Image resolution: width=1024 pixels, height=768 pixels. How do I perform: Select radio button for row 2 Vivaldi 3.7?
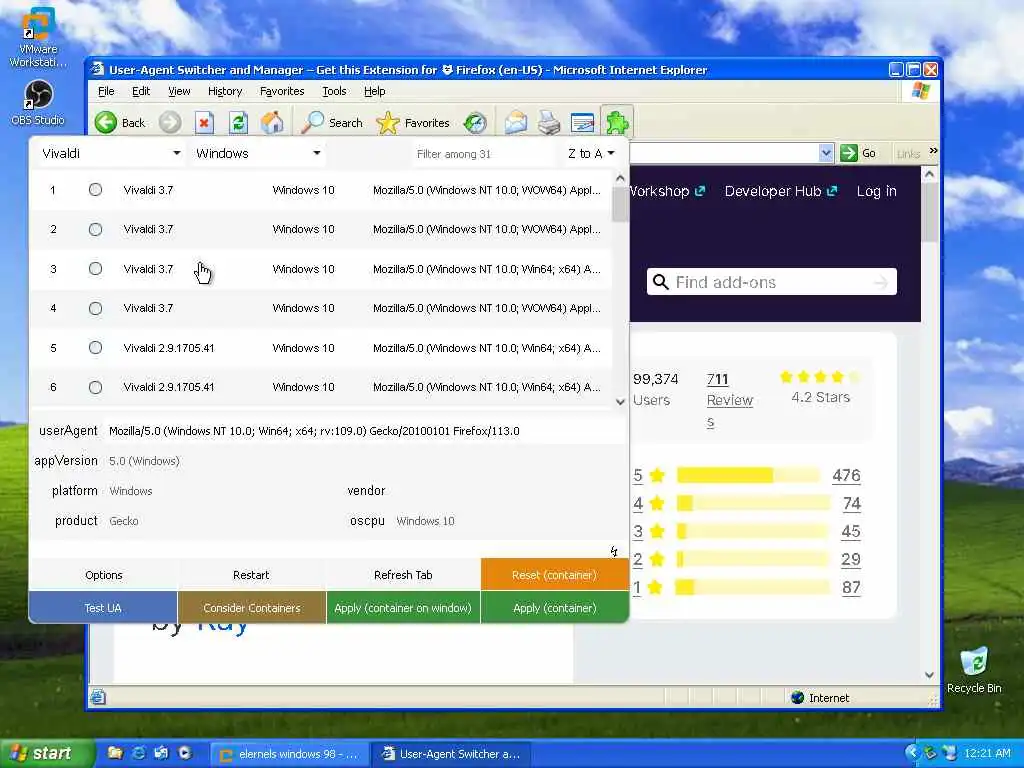[95, 229]
